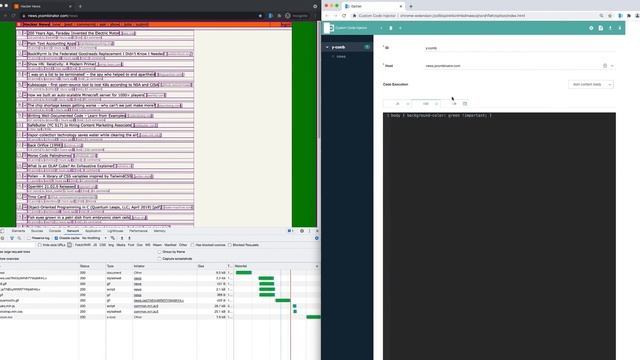Image resolution: width=640 pixels, height=360 pixels.
Task: Click export HAR download arrow in DevTools
Action: click(x=129, y=238)
